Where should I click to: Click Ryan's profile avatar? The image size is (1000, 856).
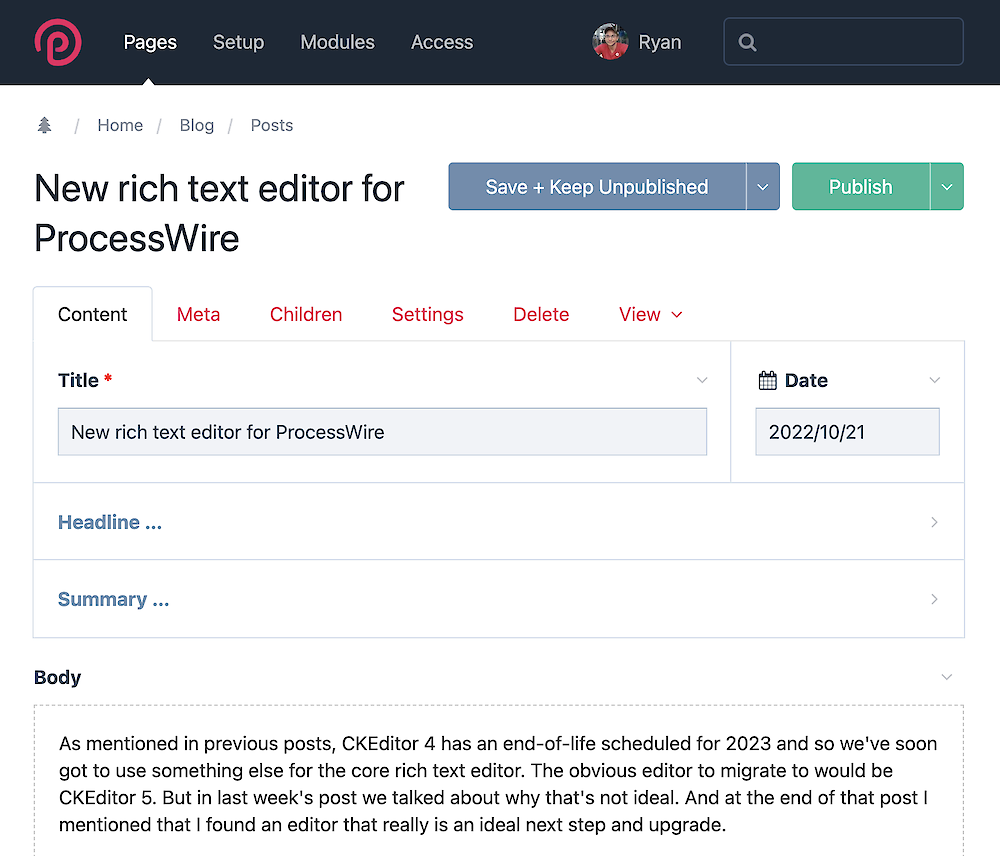pyautogui.click(x=610, y=42)
